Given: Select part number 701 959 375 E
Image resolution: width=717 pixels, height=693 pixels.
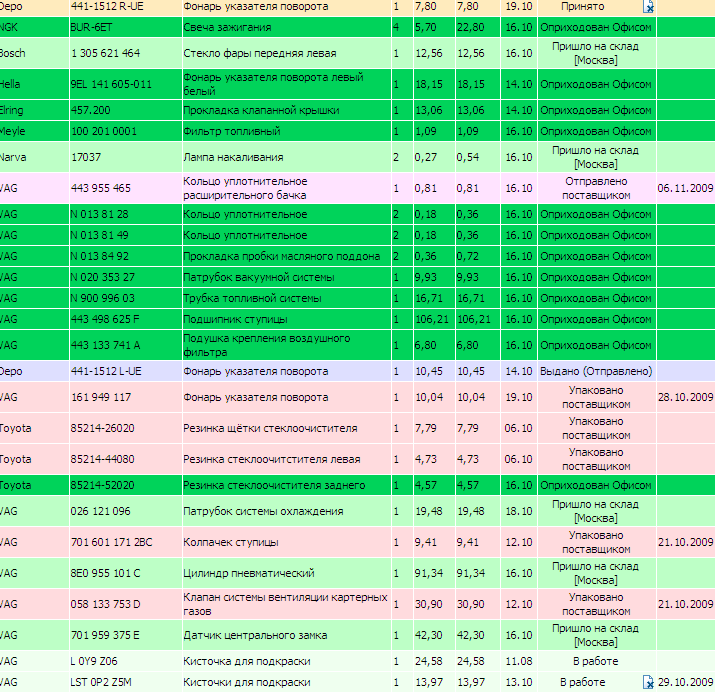Looking at the screenshot, I should click(105, 635).
